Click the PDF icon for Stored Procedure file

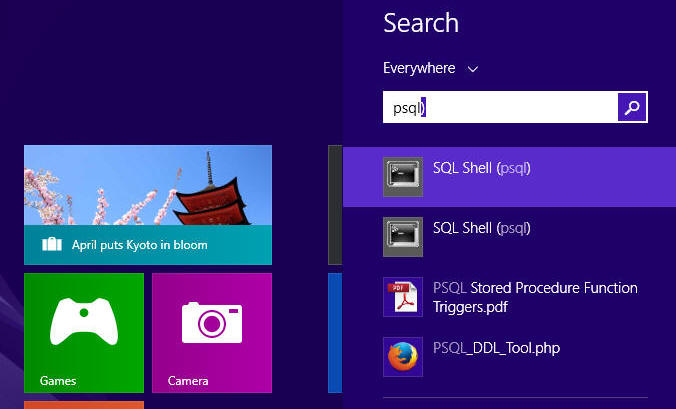tap(403, 297)
